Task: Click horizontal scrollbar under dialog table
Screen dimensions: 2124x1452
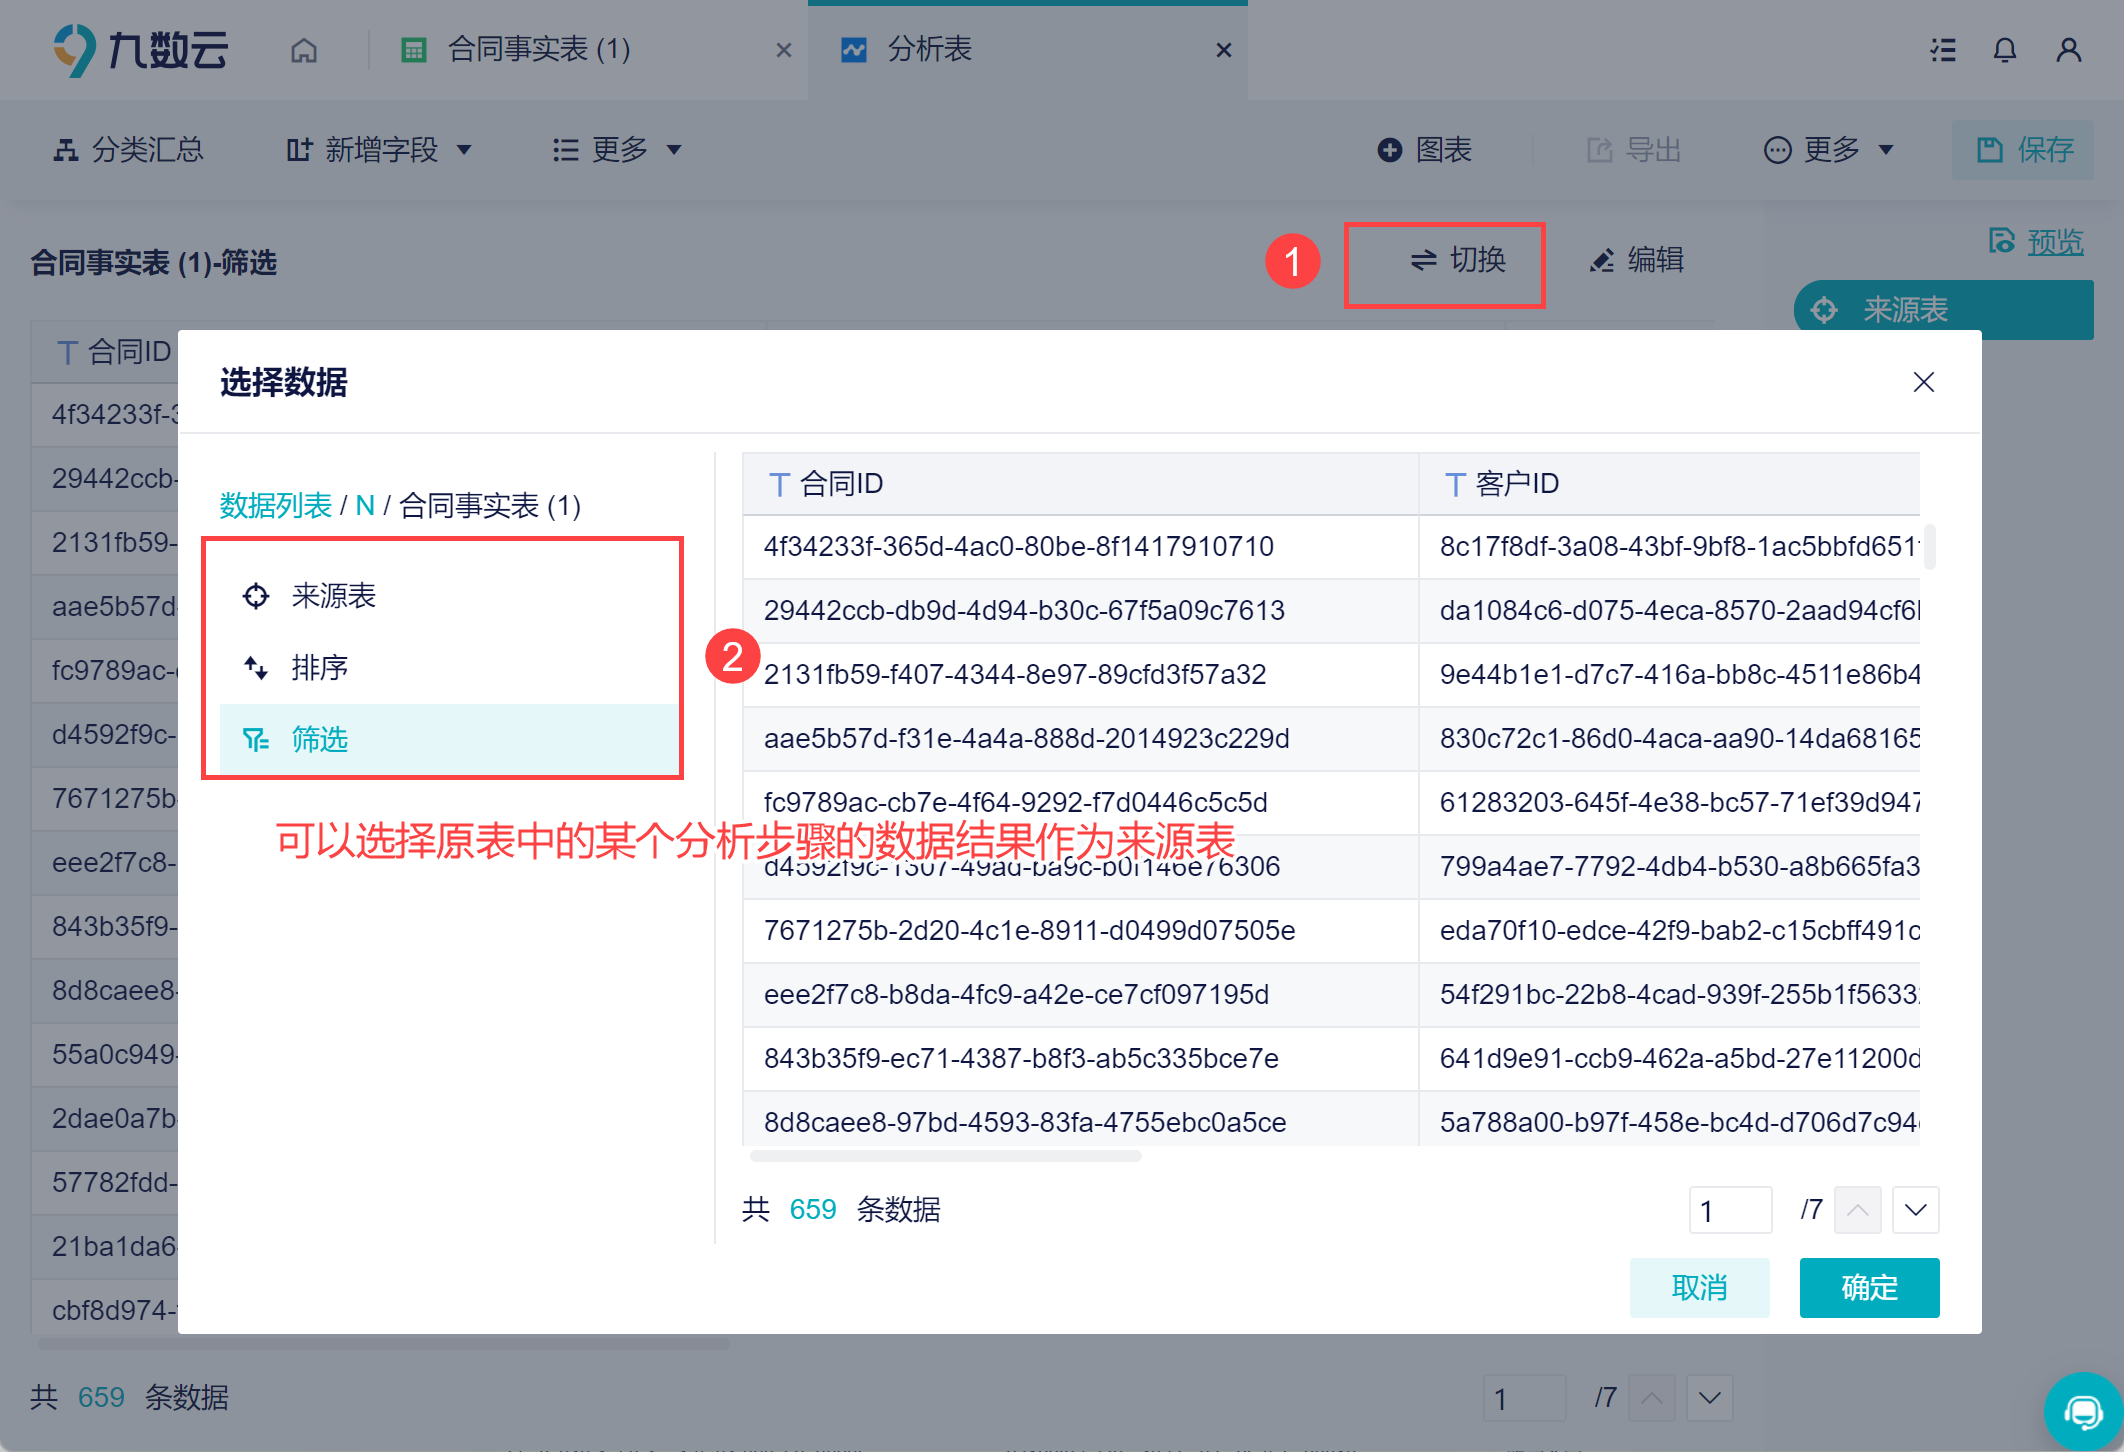Action: pos(944,1156)
